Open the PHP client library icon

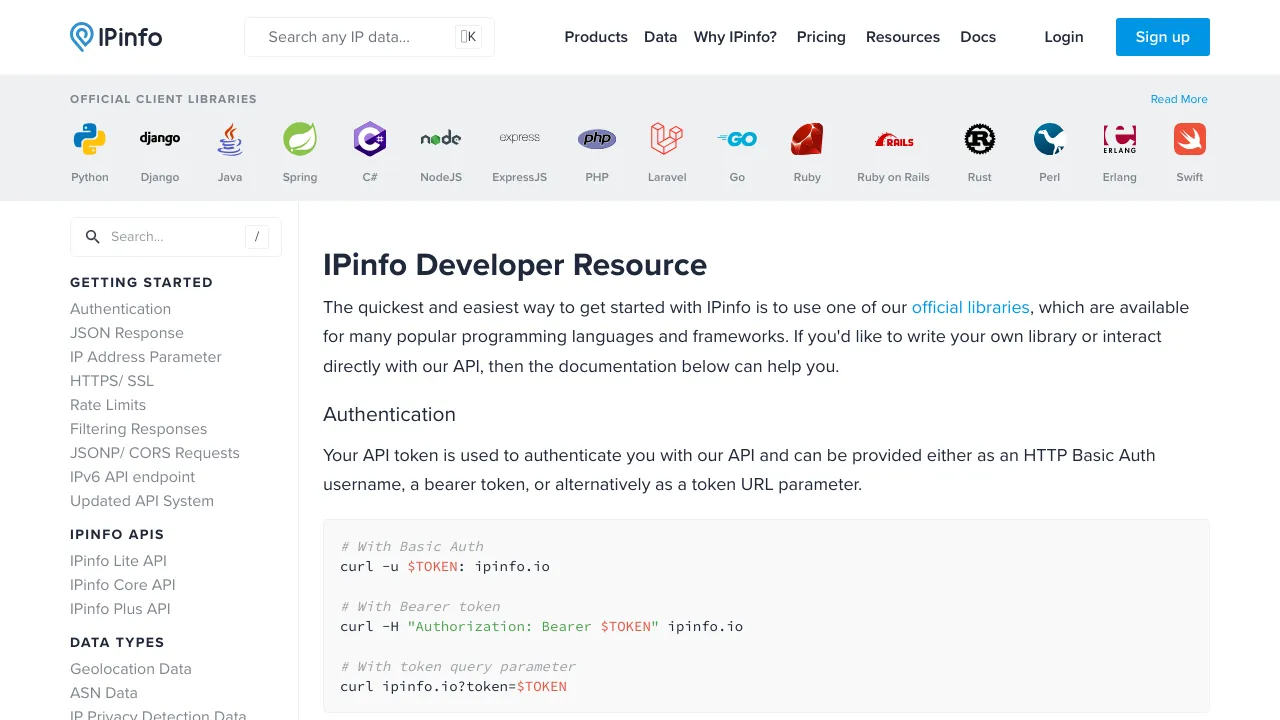tap(597, 139)
